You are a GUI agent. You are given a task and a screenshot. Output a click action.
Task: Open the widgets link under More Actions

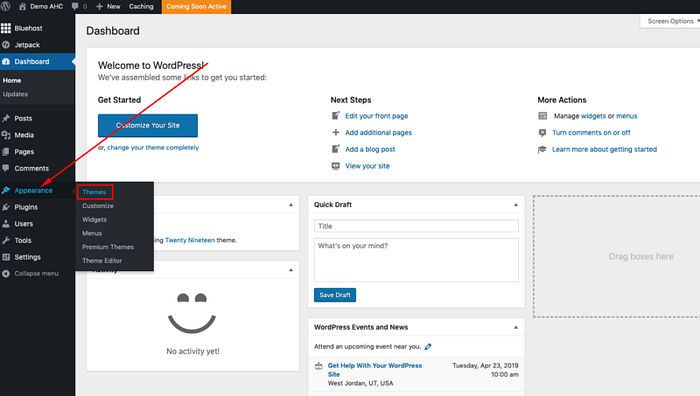(x=593, y=116)
